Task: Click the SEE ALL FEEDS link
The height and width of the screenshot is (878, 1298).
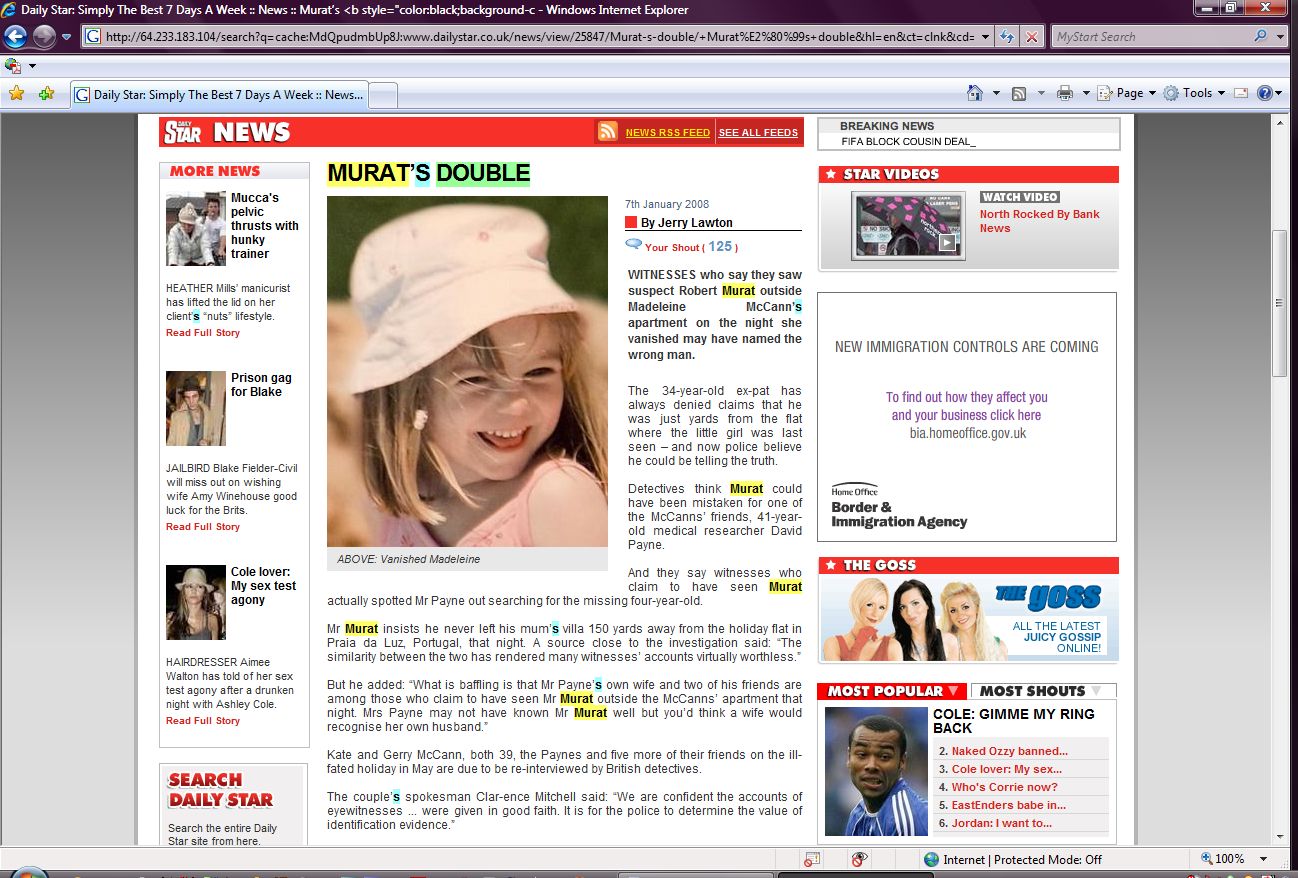Action: (x=758, y=132)
